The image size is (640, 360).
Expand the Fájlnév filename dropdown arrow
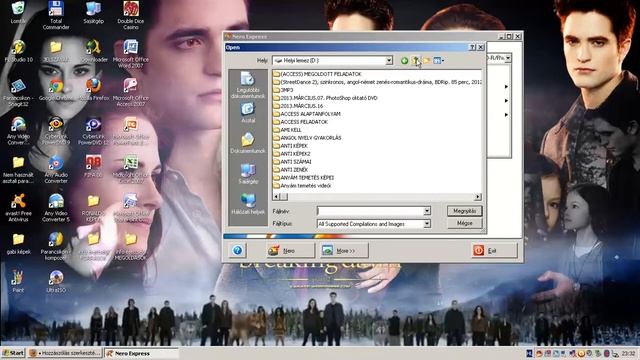pyautogui.click(x=427, y=211)
